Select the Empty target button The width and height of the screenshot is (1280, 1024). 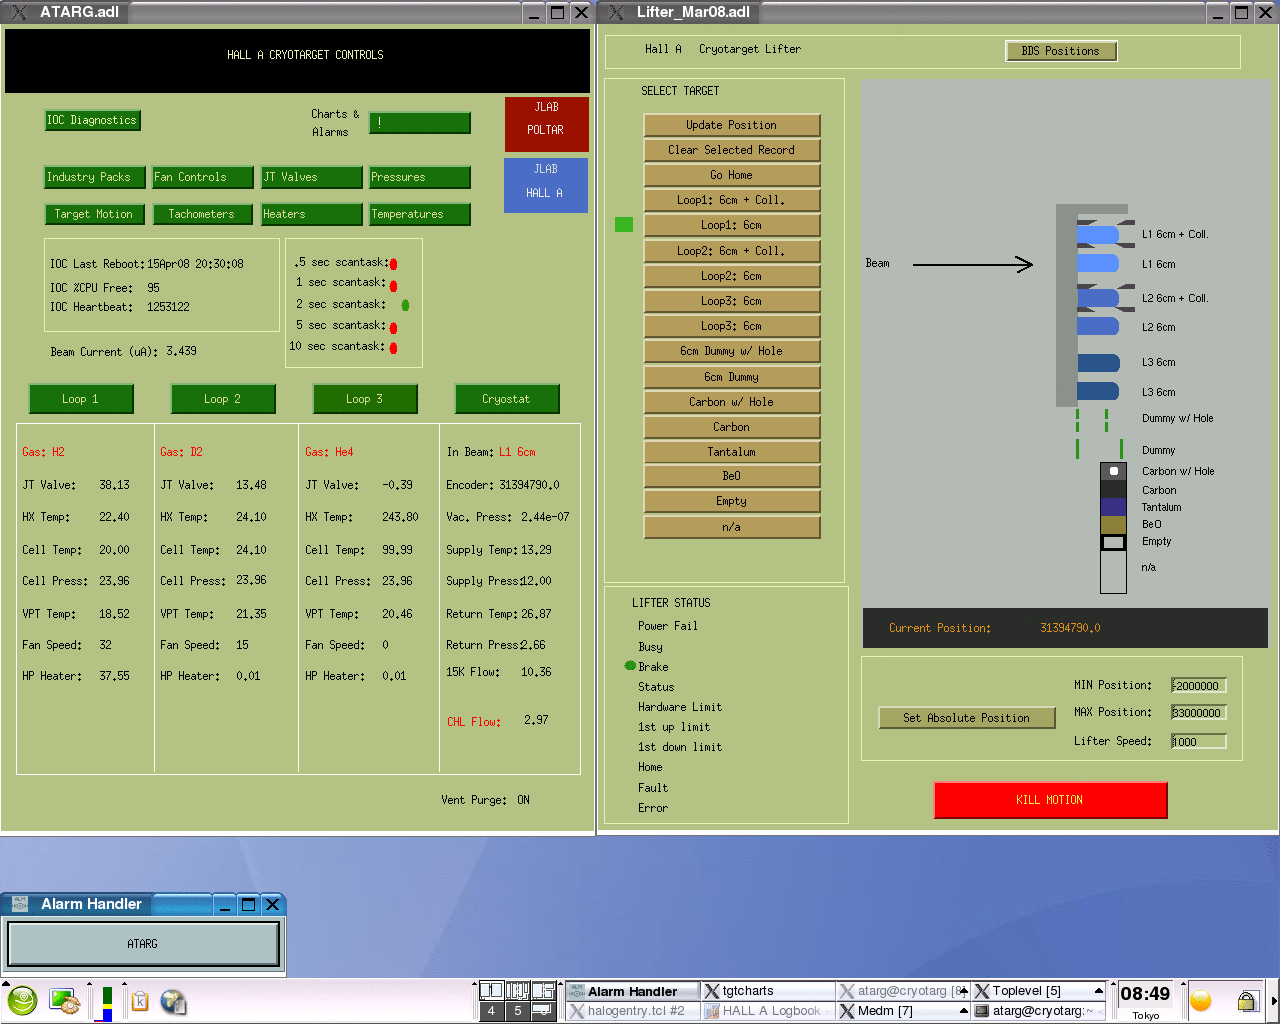point(732,501)
